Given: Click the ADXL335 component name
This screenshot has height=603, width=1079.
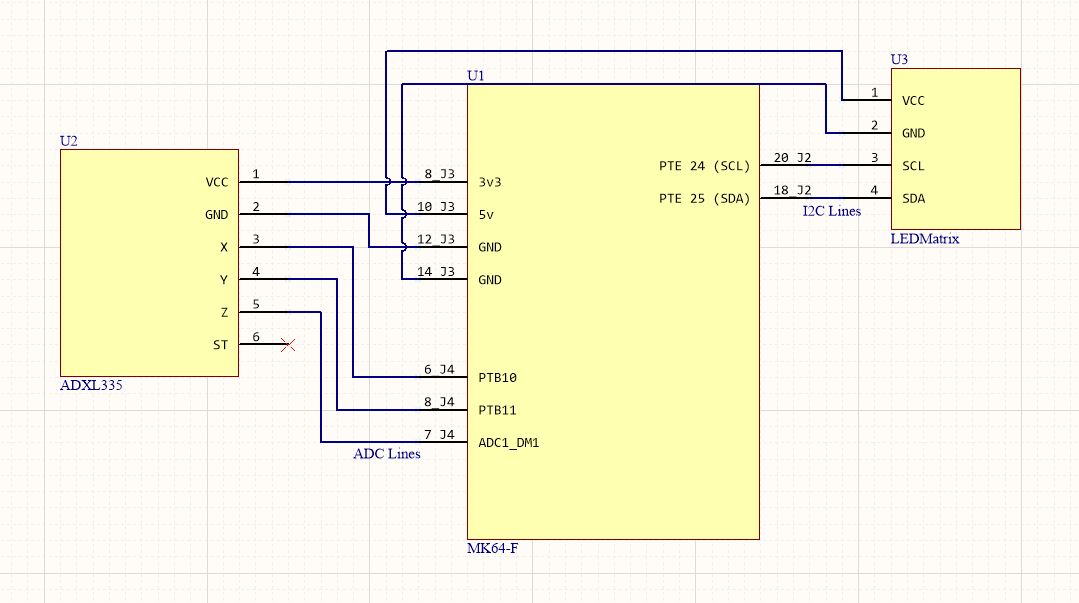Looking at the screenshot, I should tap(92, 385).
